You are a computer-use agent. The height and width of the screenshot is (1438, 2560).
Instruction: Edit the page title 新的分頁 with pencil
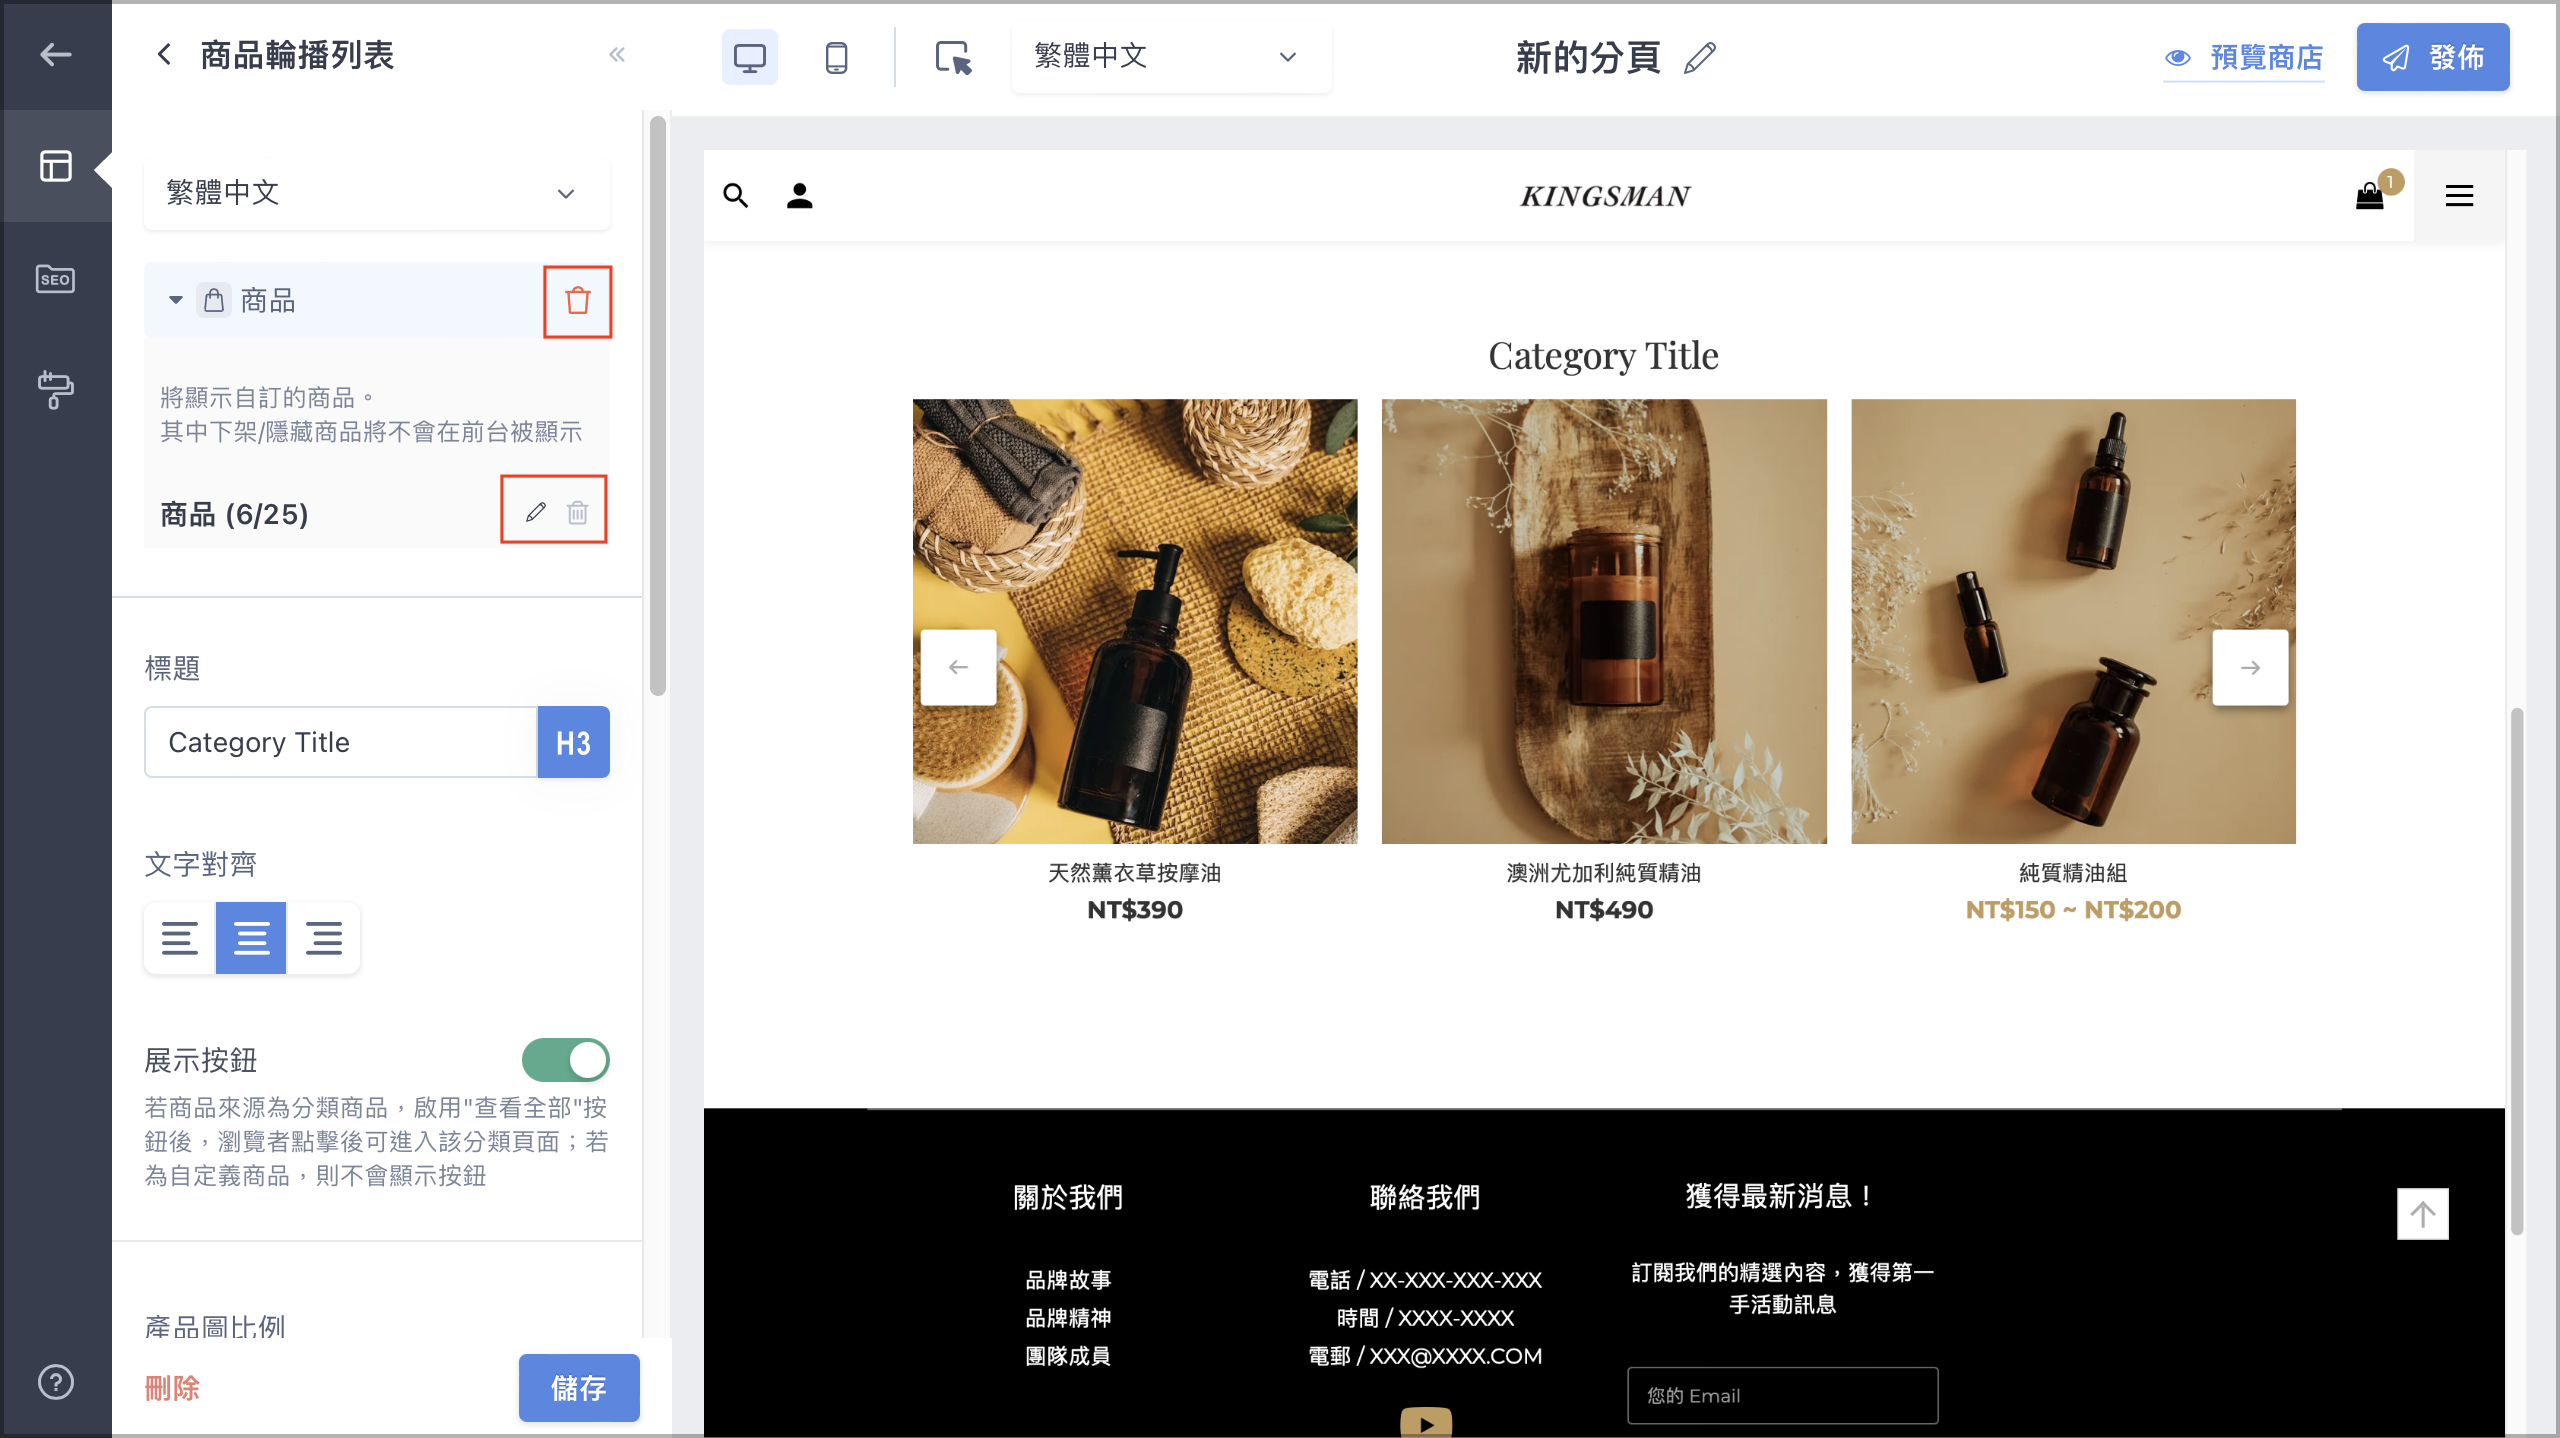click(x=1700, y=57)
